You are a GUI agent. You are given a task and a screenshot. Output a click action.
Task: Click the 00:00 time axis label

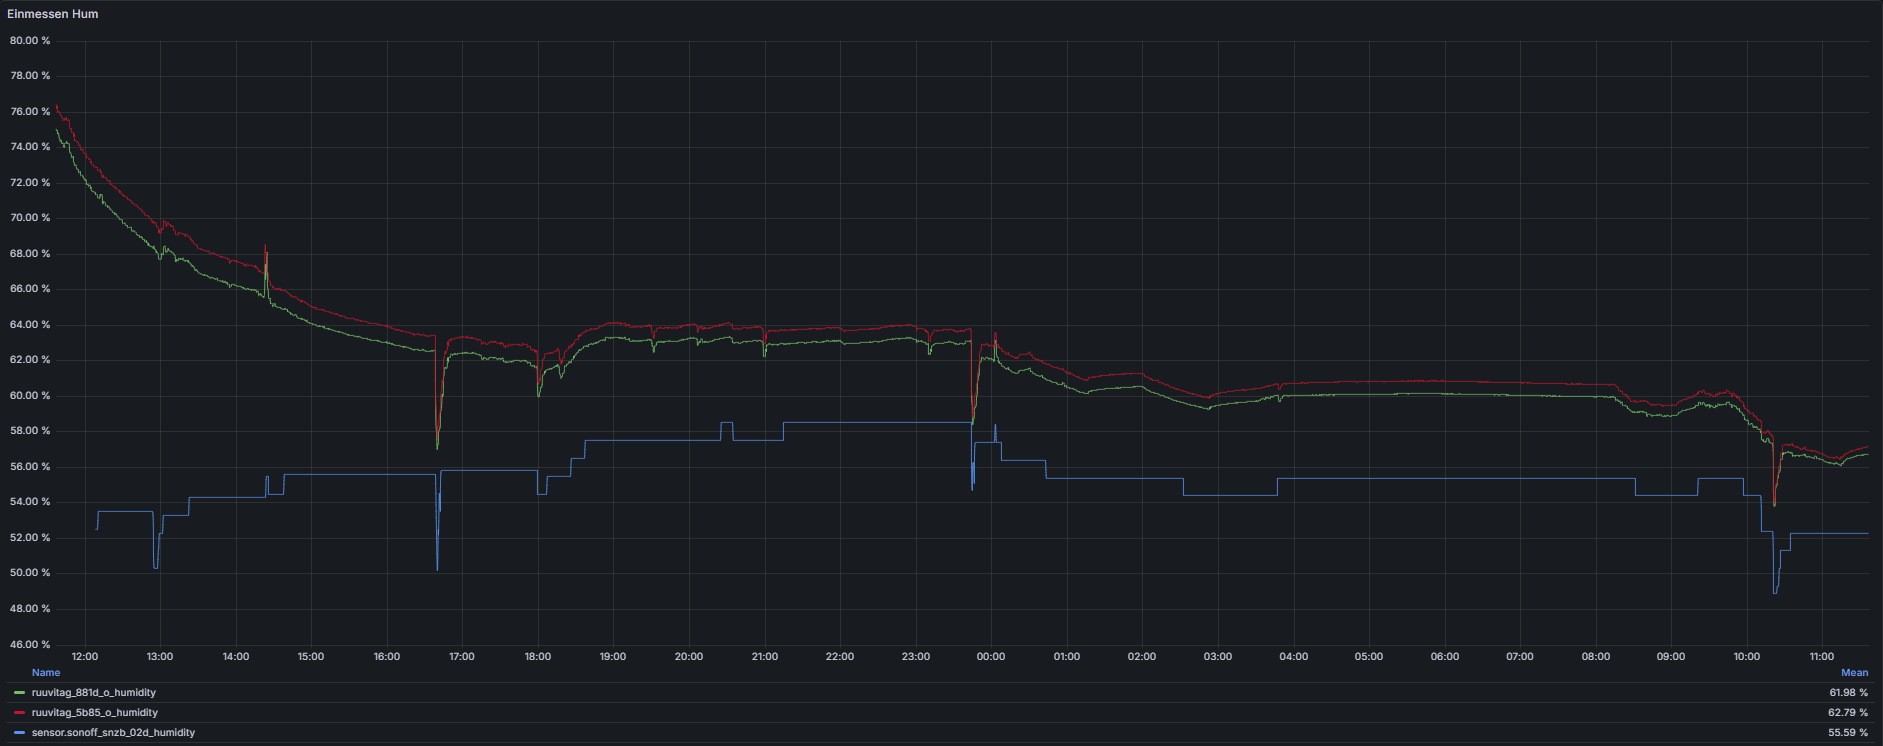(x=991, y=657)
